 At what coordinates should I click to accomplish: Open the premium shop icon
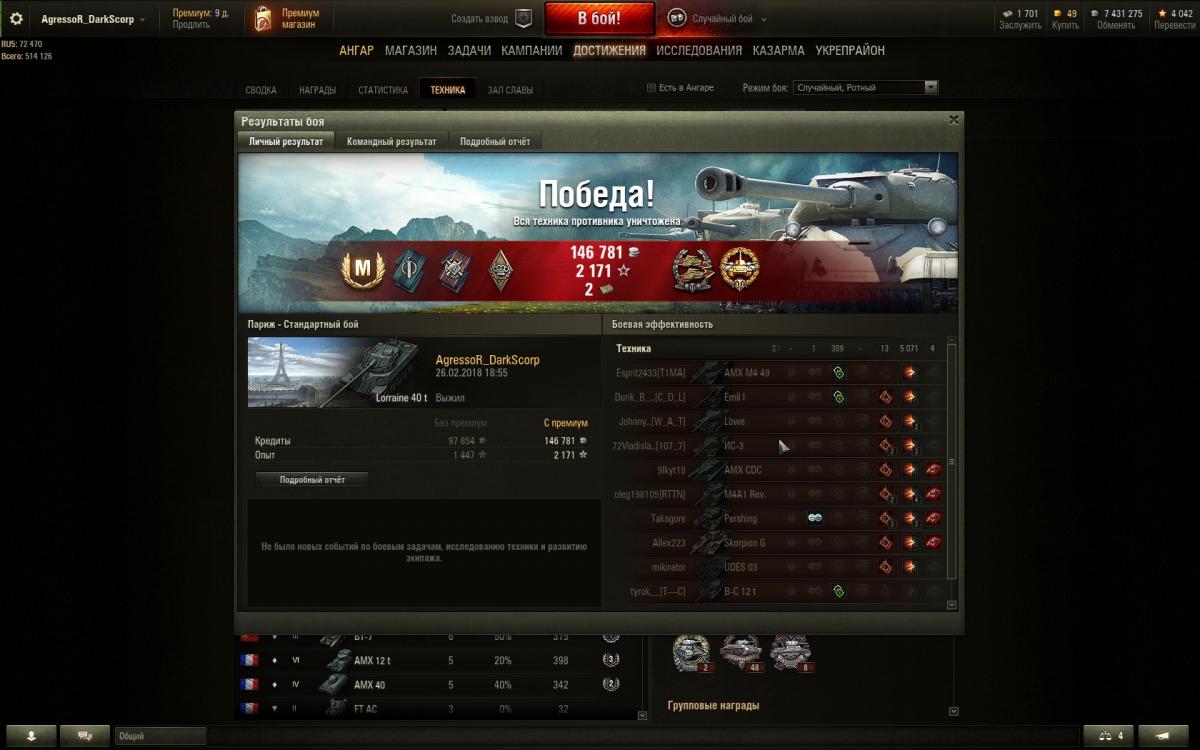pos(263,19)
